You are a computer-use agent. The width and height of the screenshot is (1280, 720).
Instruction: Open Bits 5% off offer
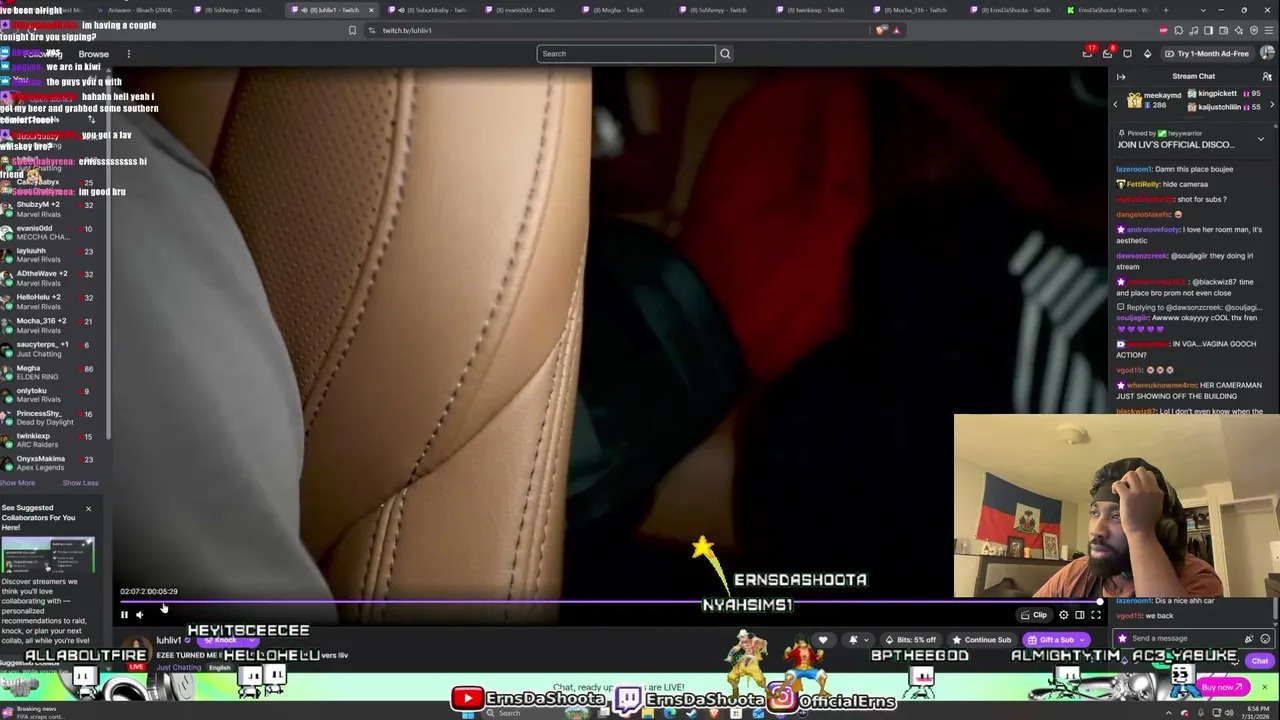point(910,640)
